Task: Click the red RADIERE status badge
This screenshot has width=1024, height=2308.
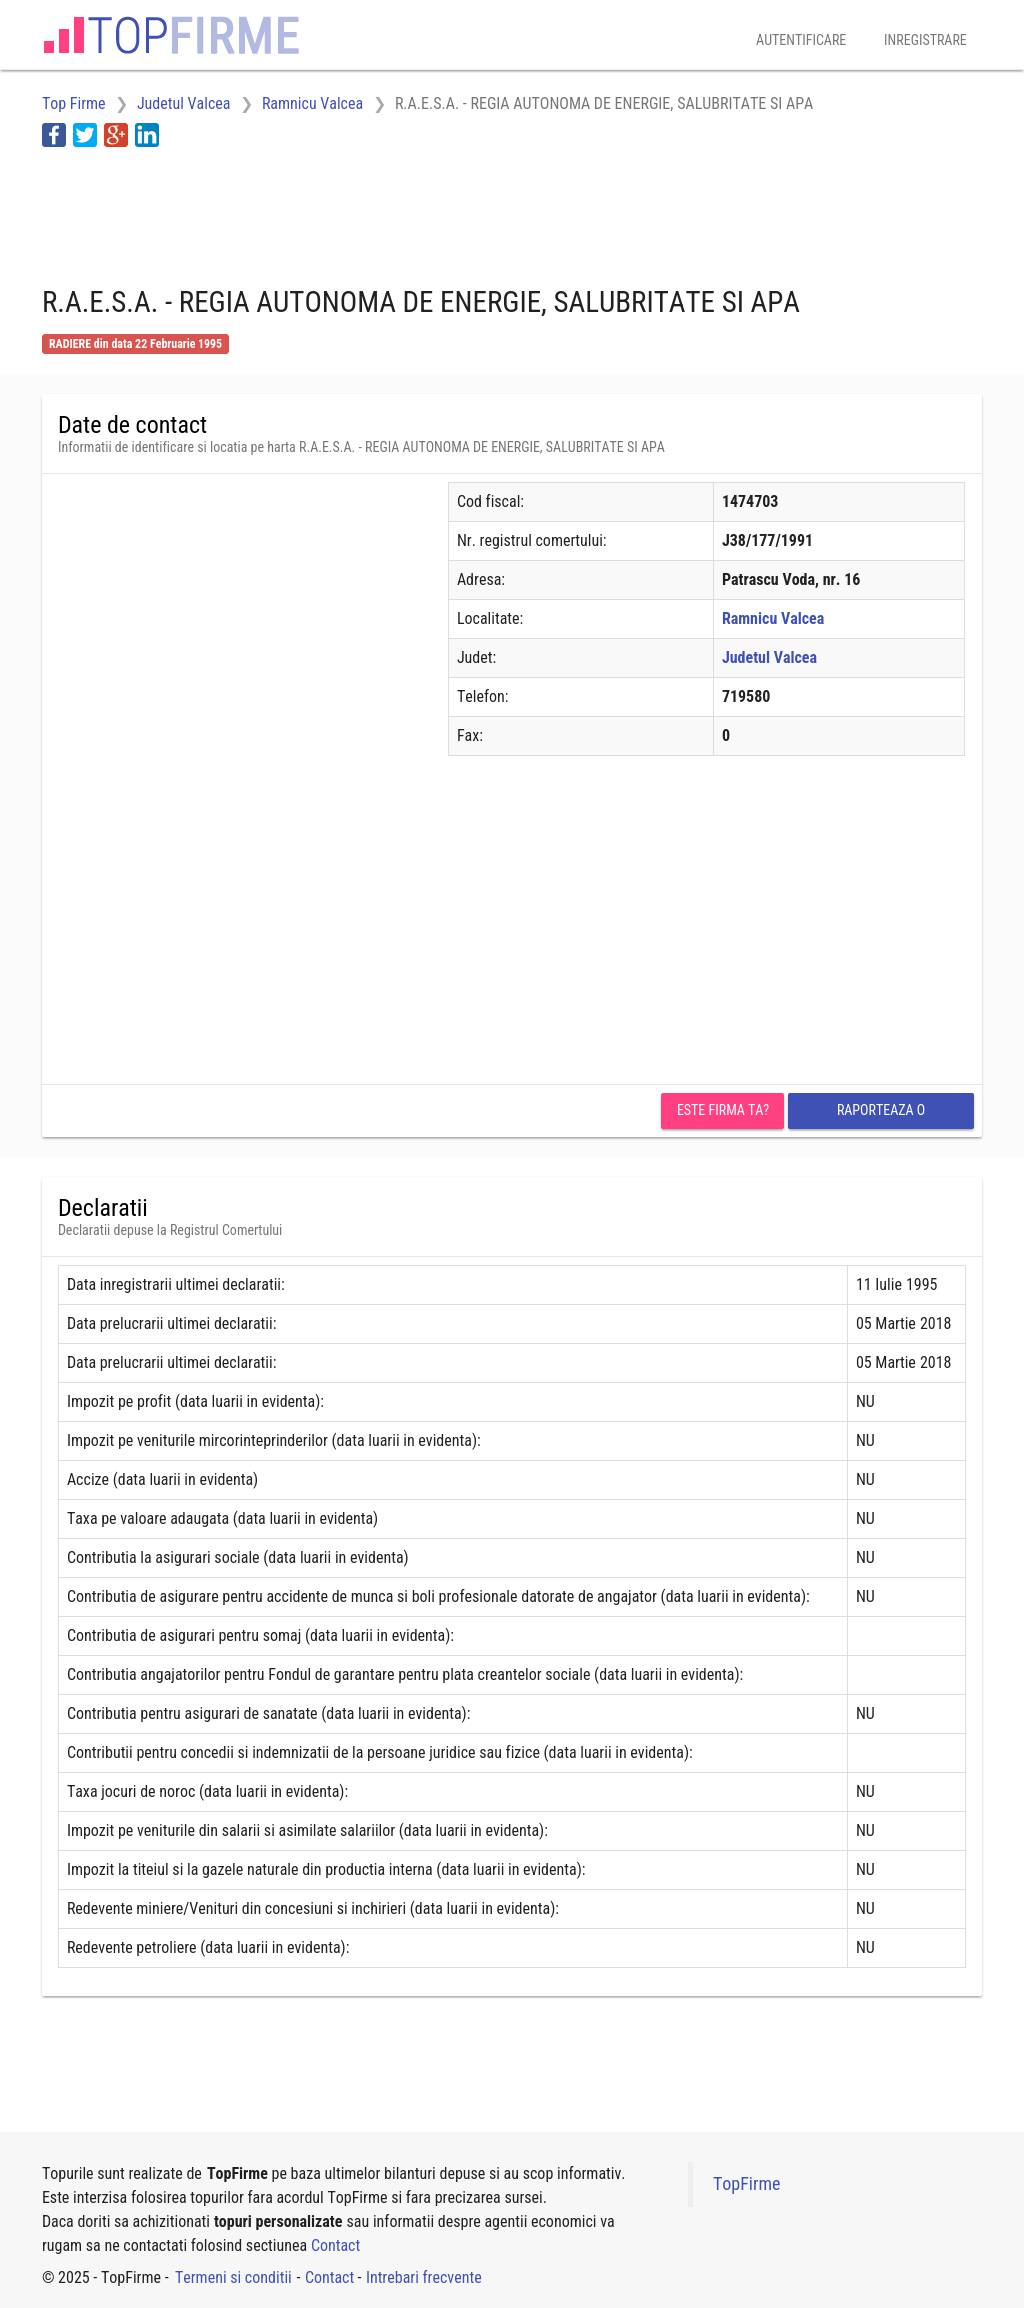Action: [135, 344]
